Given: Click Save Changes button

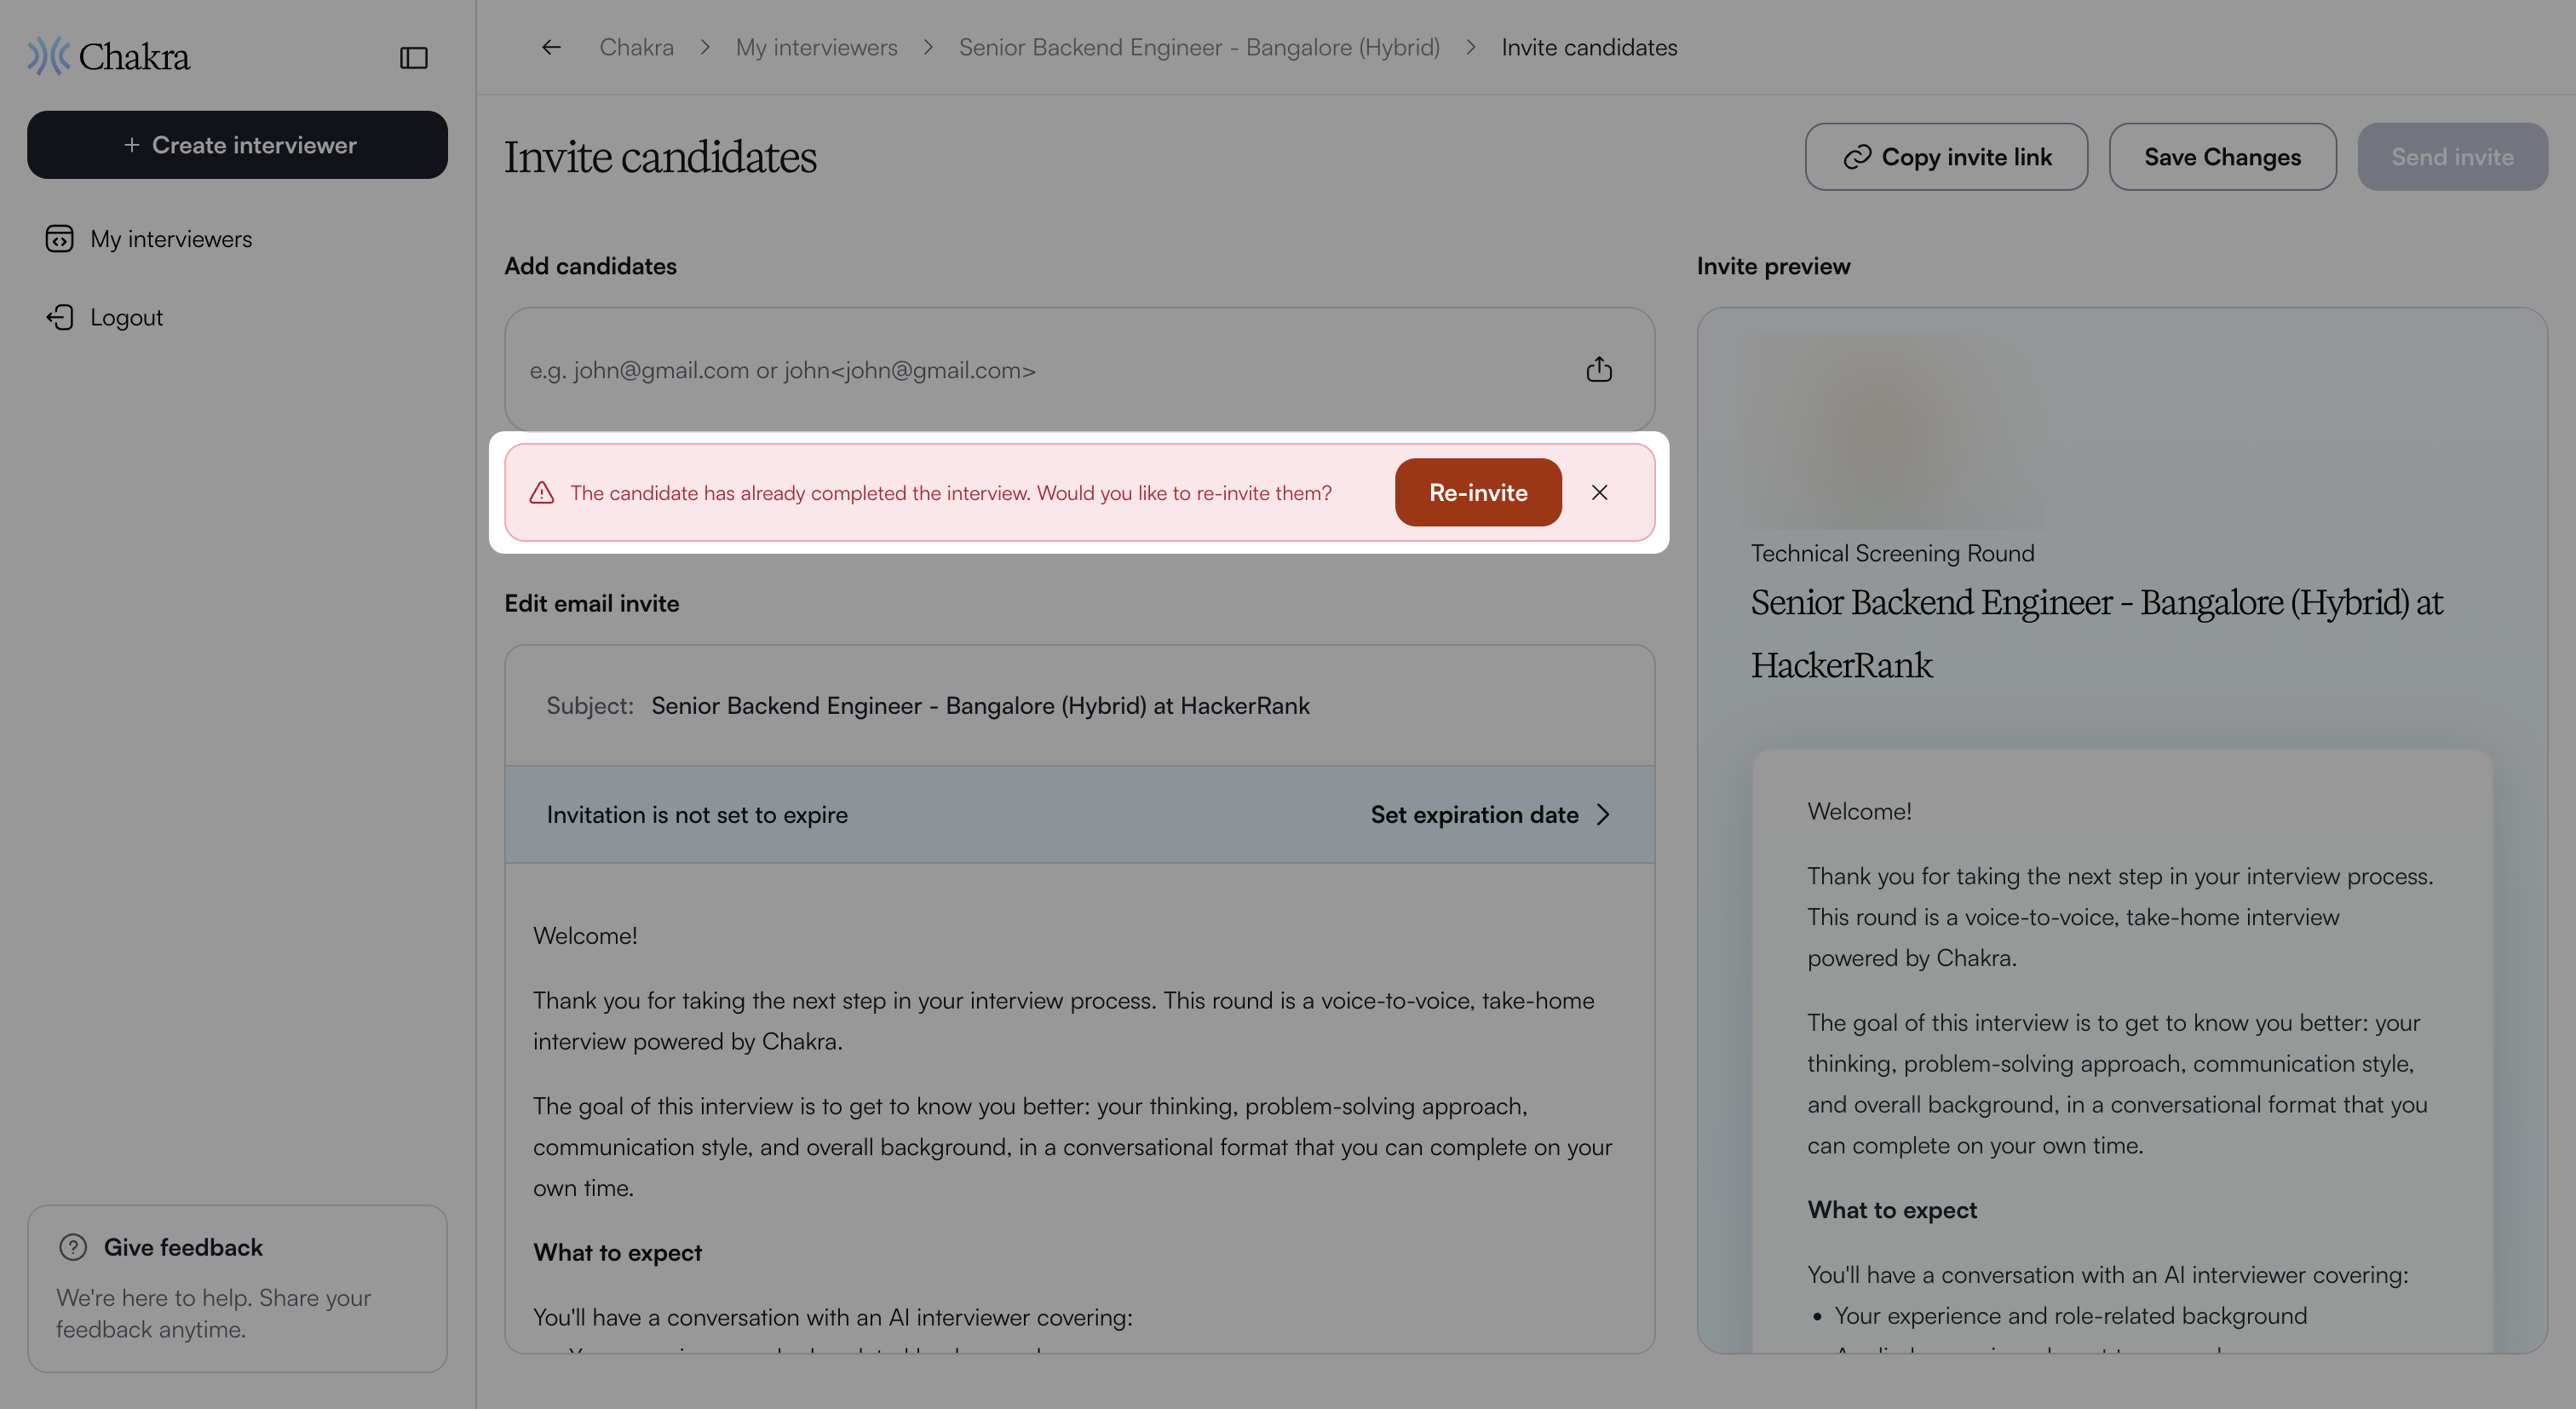Looking at the screenshot, I should click(x=2222, y=157).
